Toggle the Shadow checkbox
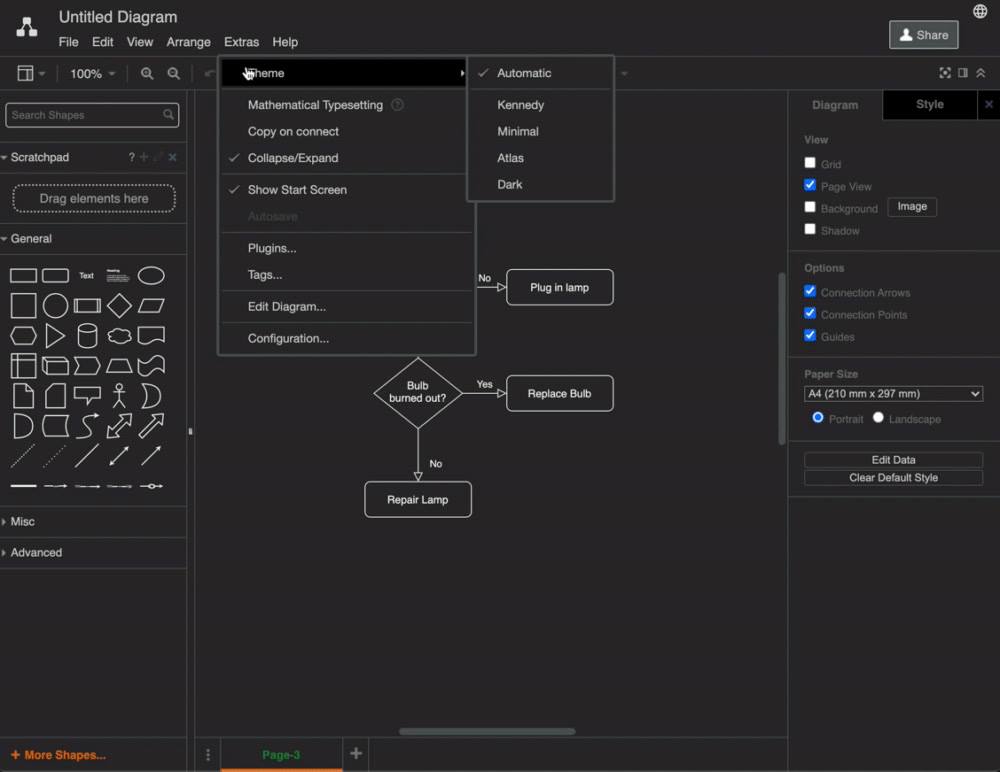Screen dimensions: 1000x772 tap(810, 230)
